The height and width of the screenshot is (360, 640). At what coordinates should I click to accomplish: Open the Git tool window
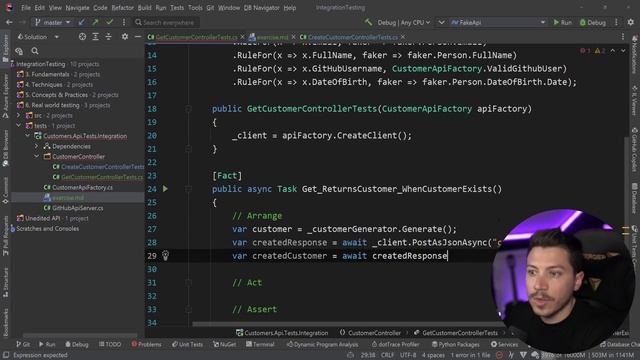(23, 344)
